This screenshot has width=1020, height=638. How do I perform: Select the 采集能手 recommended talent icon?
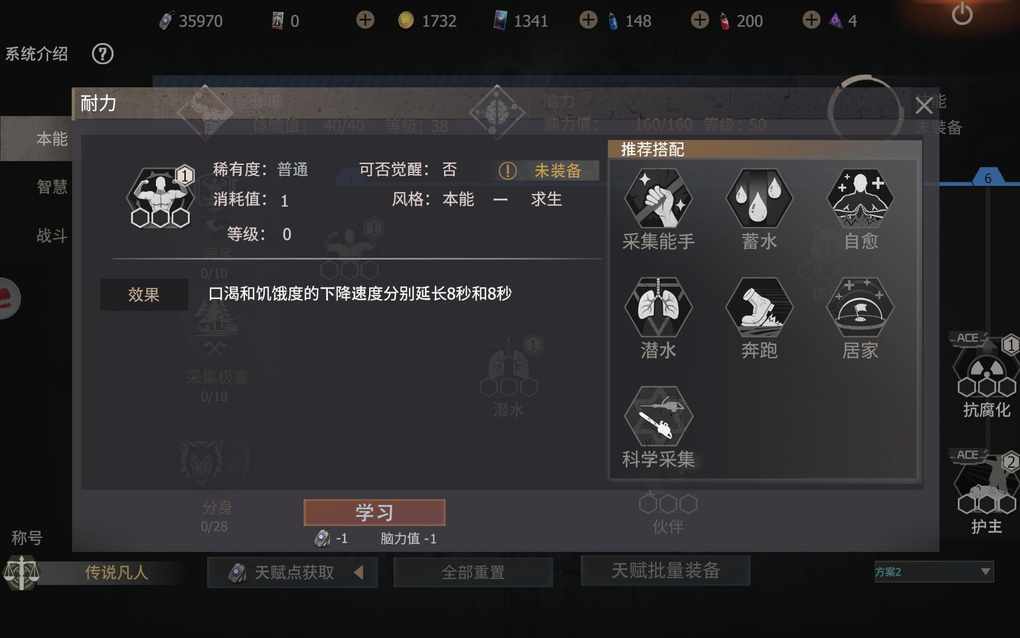[x=658, y=198]
